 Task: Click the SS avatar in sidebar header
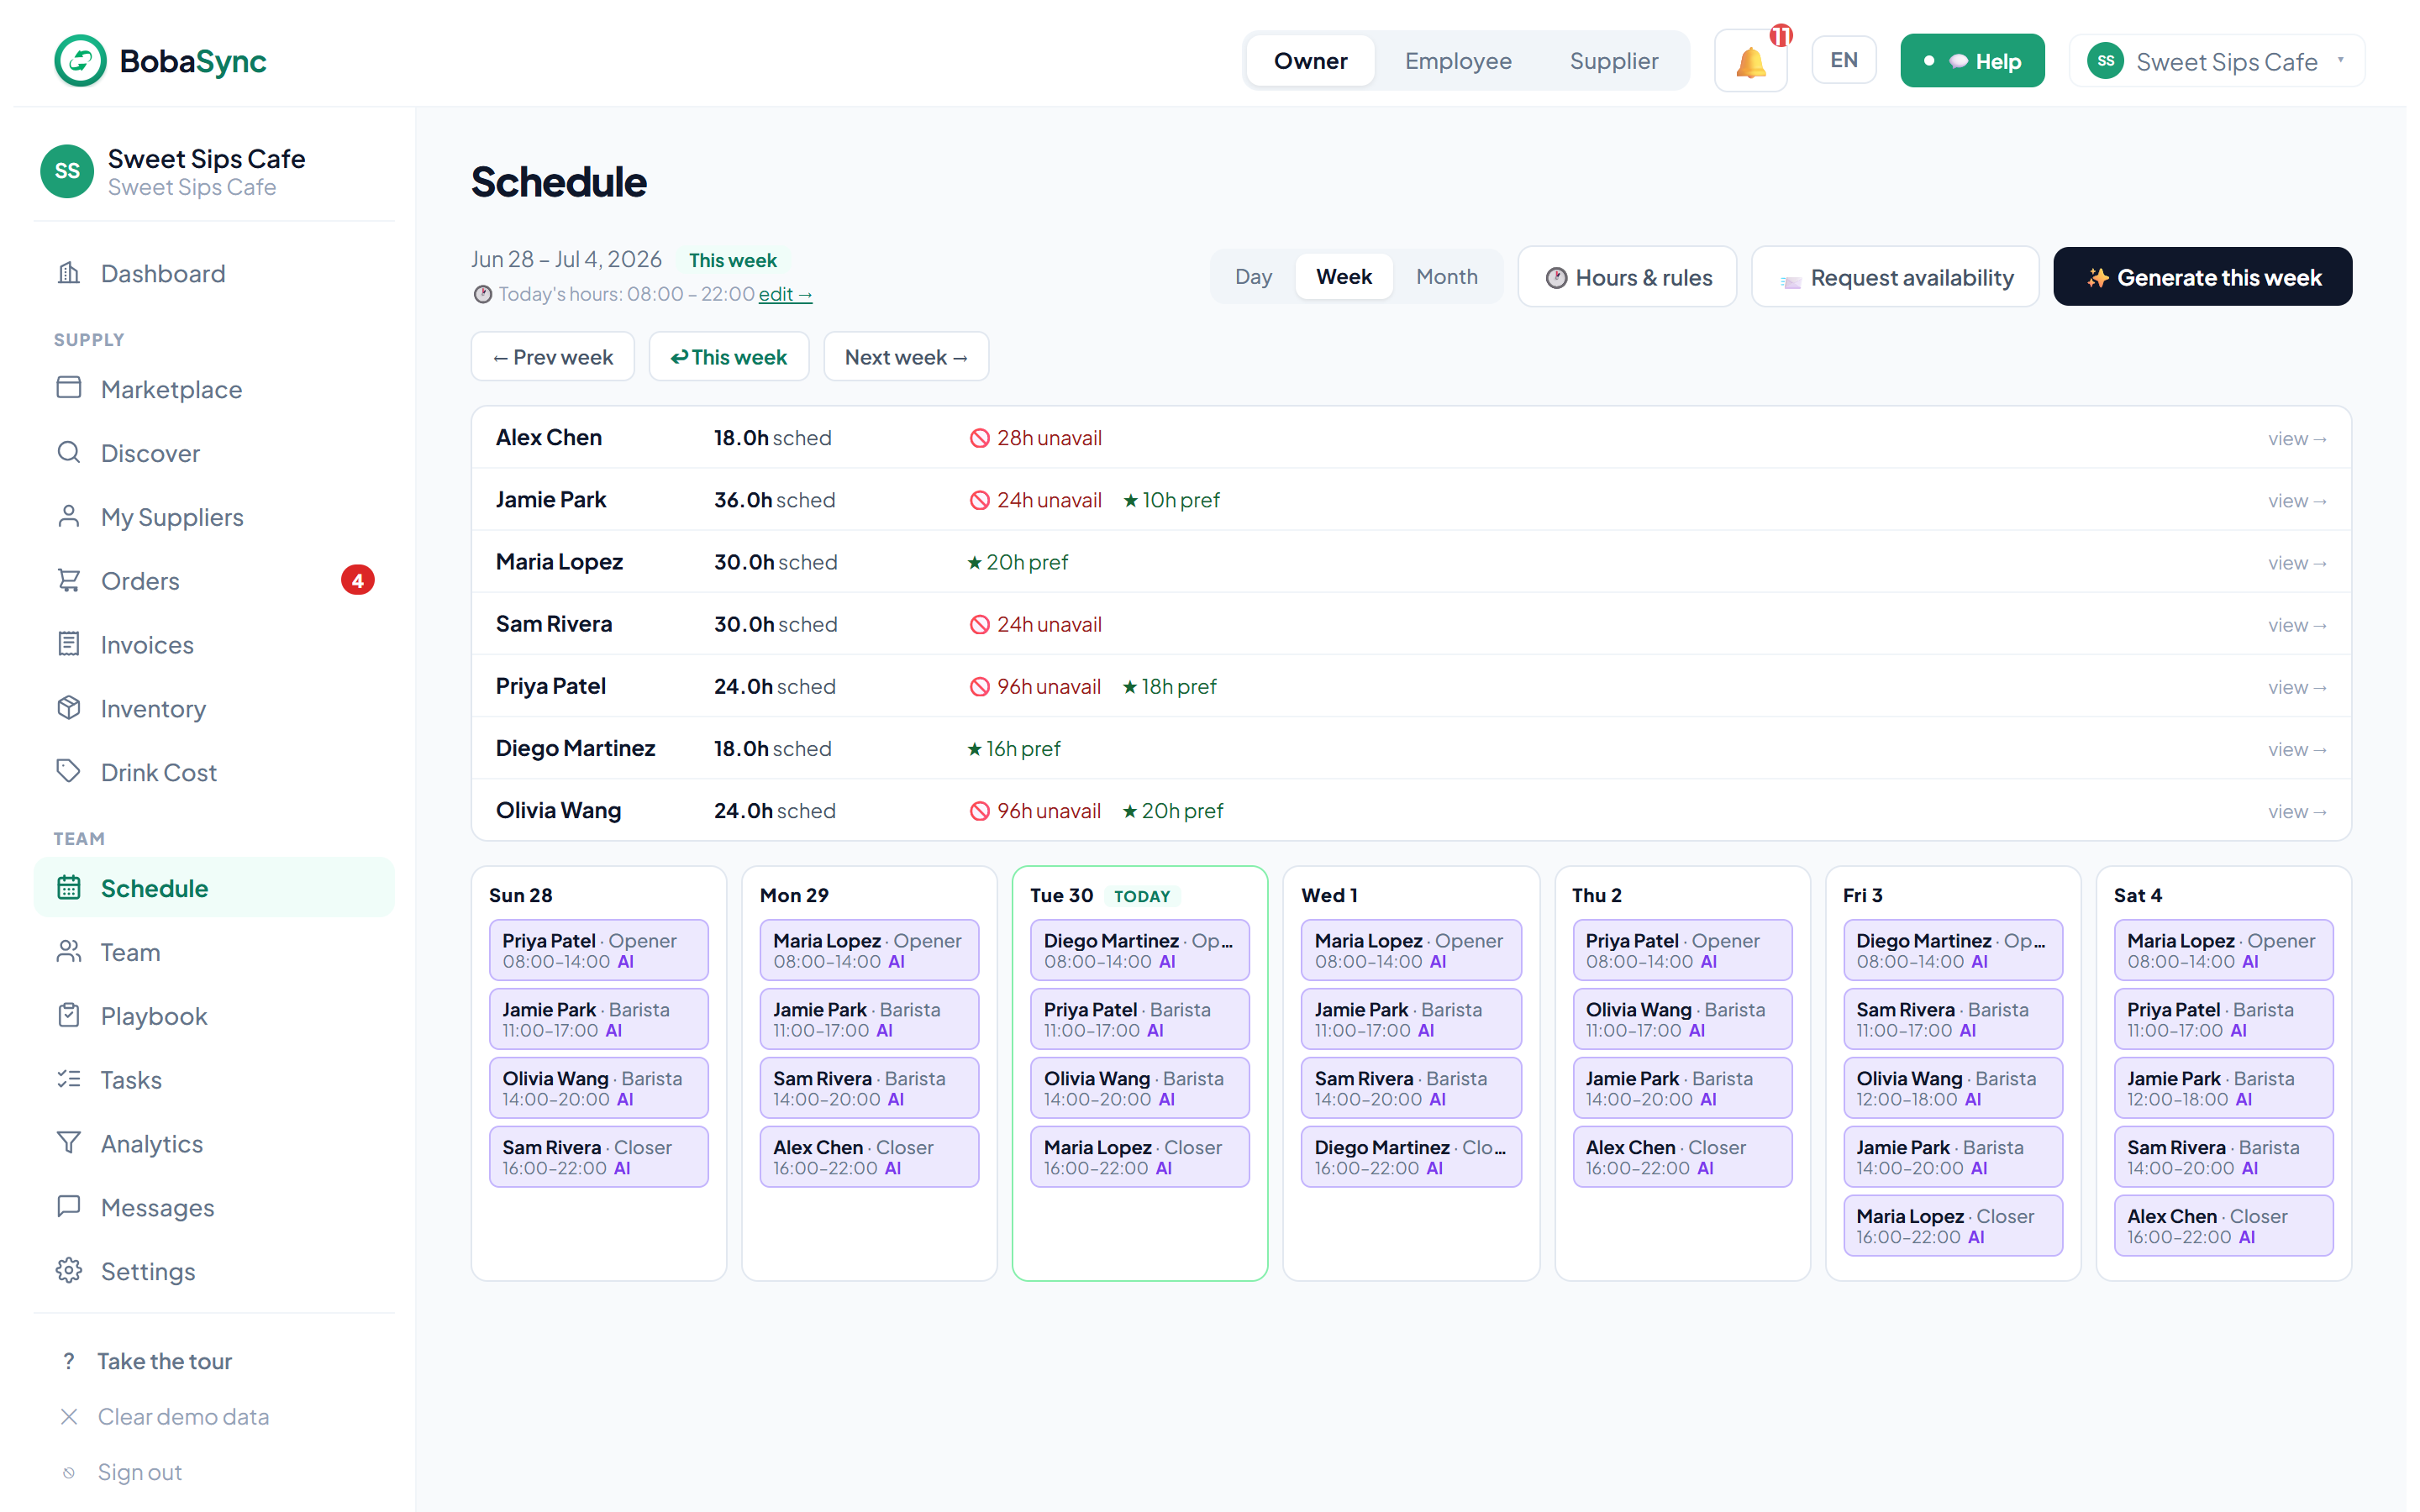pos(67,171)
